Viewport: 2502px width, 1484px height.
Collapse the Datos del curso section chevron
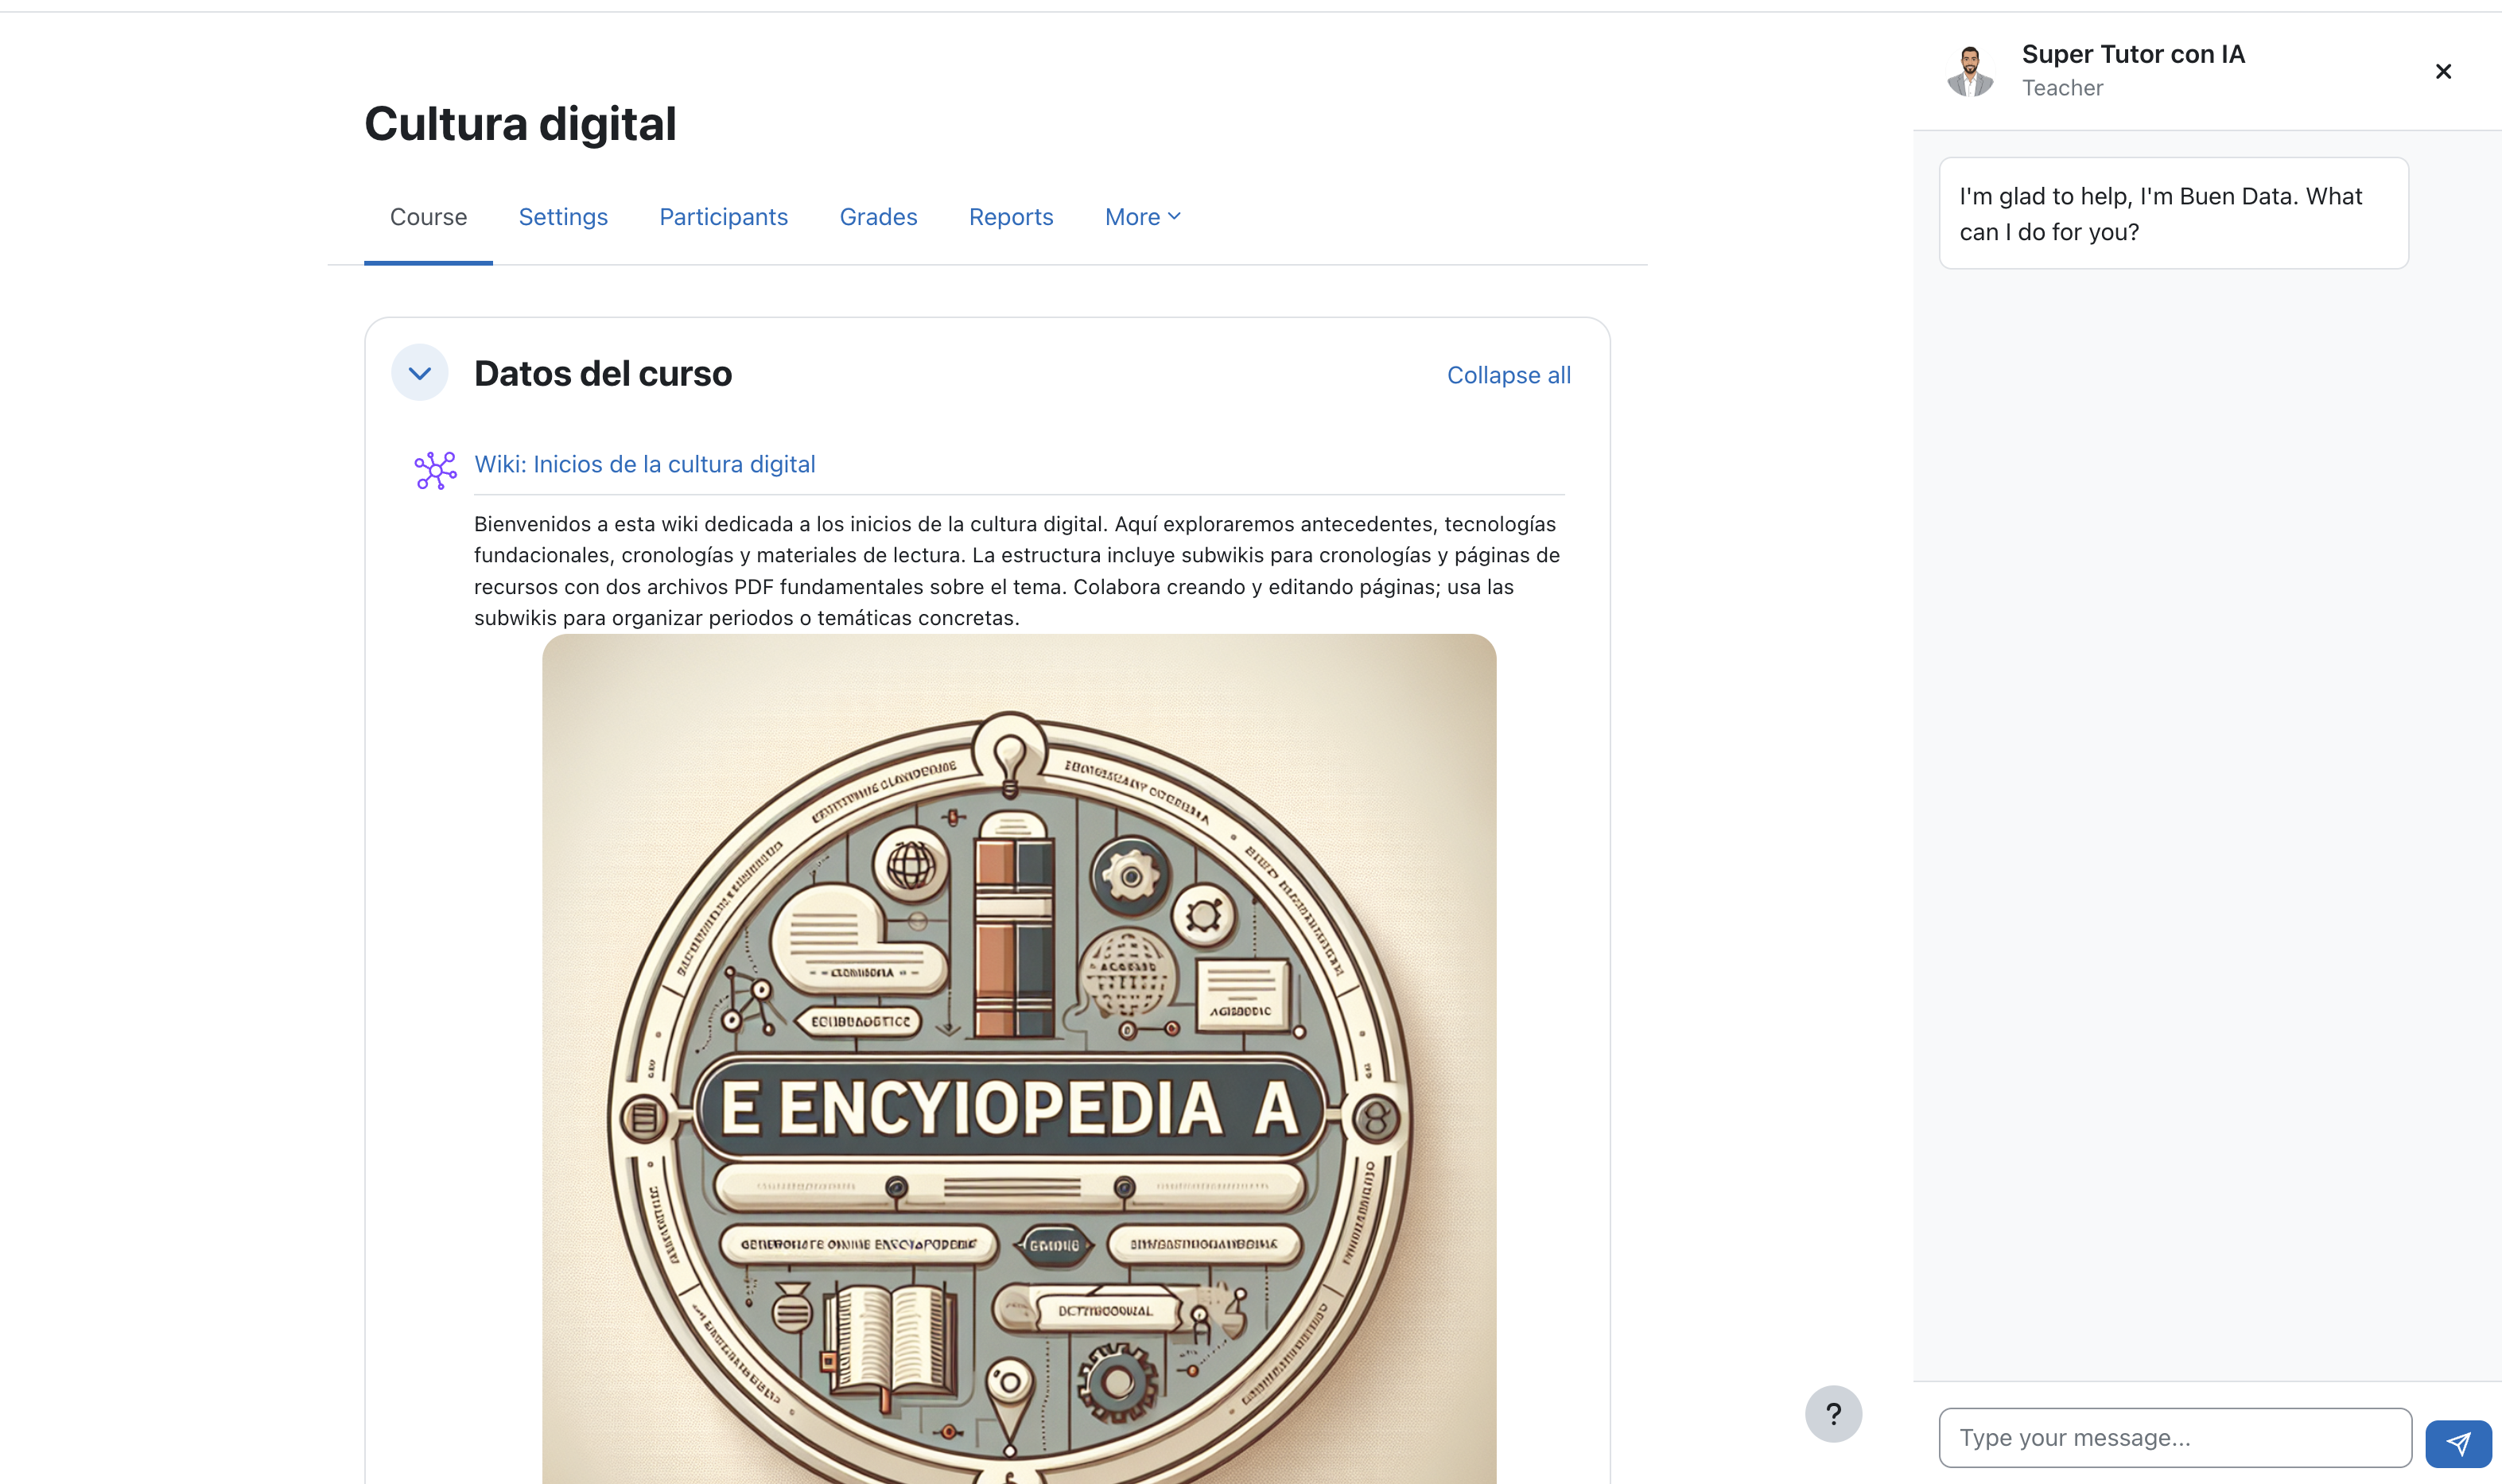pos(420,373)
